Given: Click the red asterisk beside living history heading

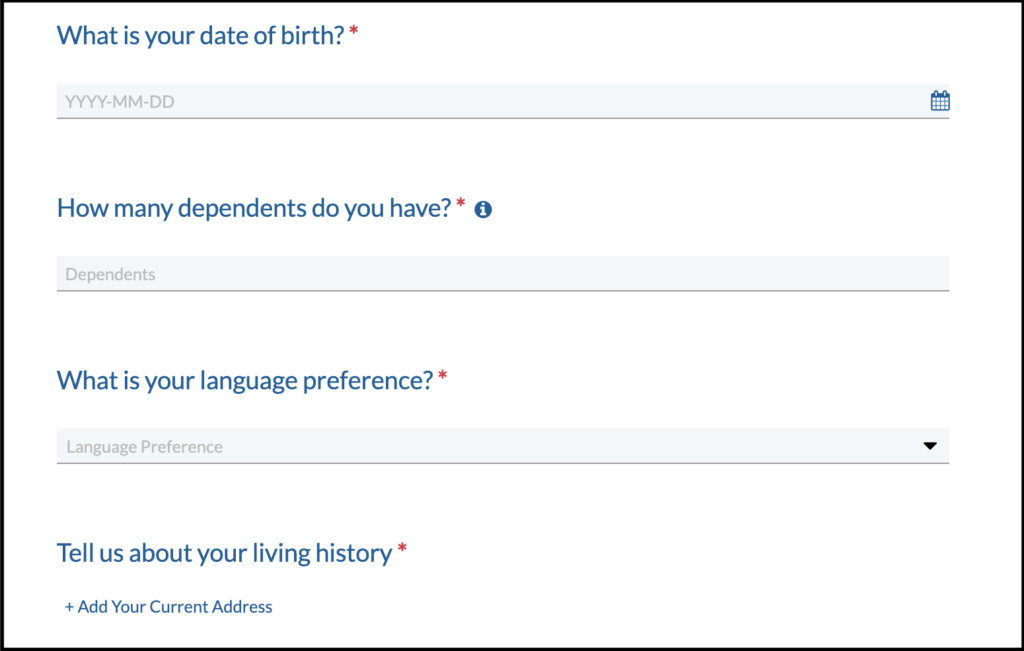Looking at the screenshot, I should (x=402, y=549).
